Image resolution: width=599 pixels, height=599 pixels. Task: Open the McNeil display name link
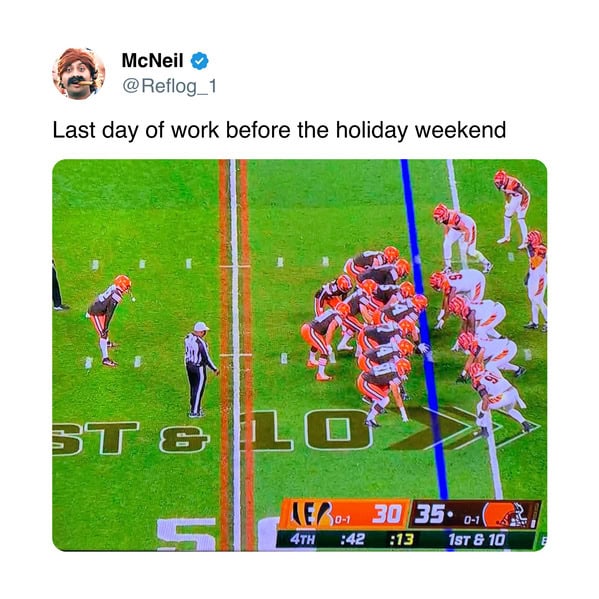[152, 61]
